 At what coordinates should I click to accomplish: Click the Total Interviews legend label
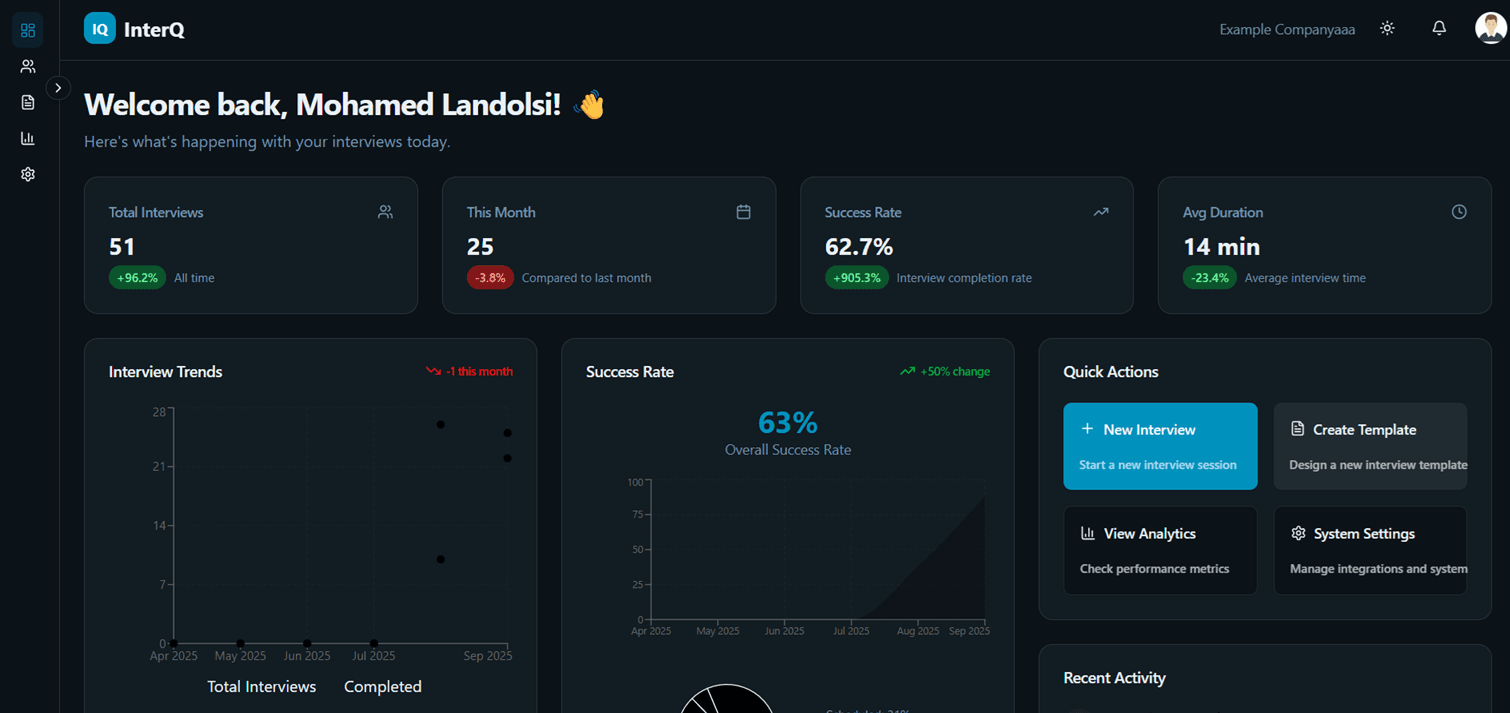261,687
